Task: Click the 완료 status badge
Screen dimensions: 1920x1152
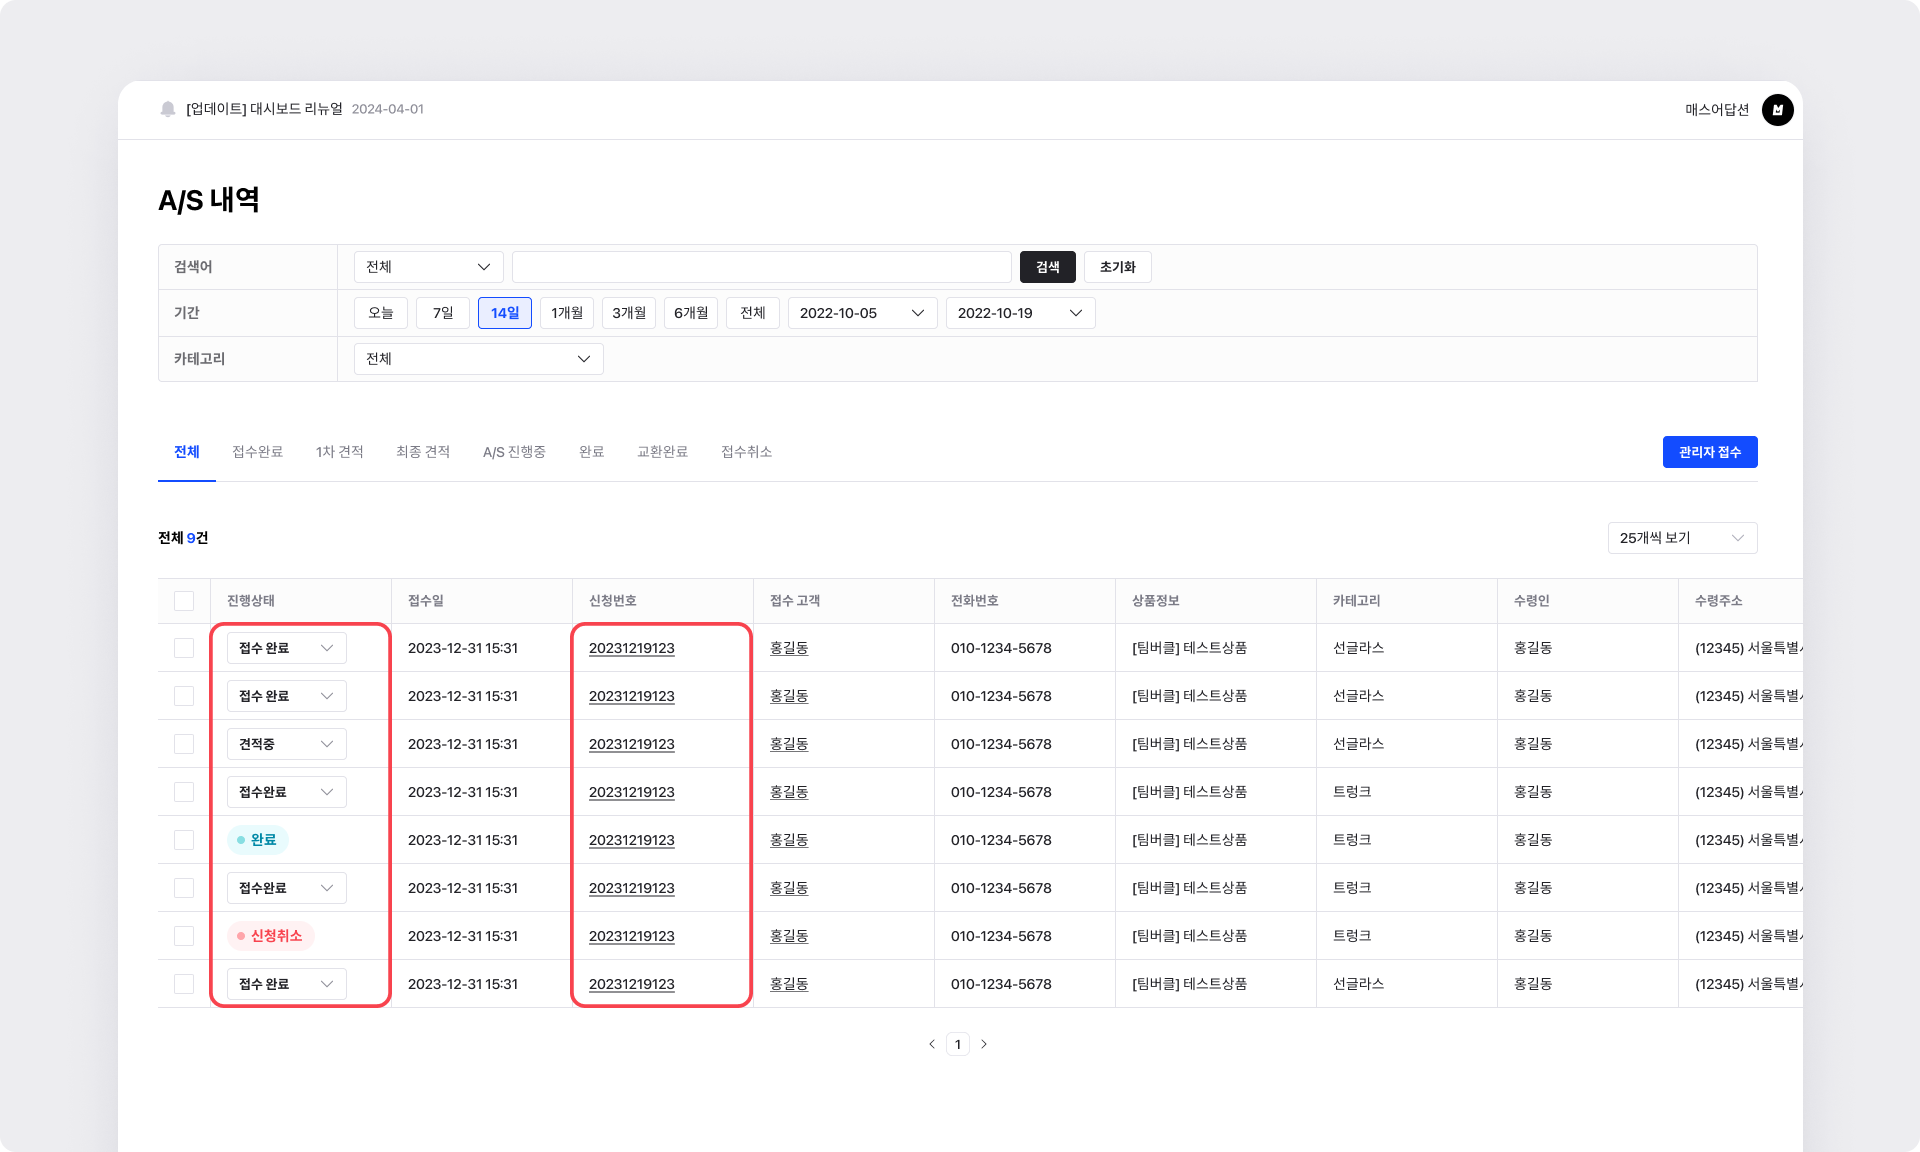Action: click(258, 840)
